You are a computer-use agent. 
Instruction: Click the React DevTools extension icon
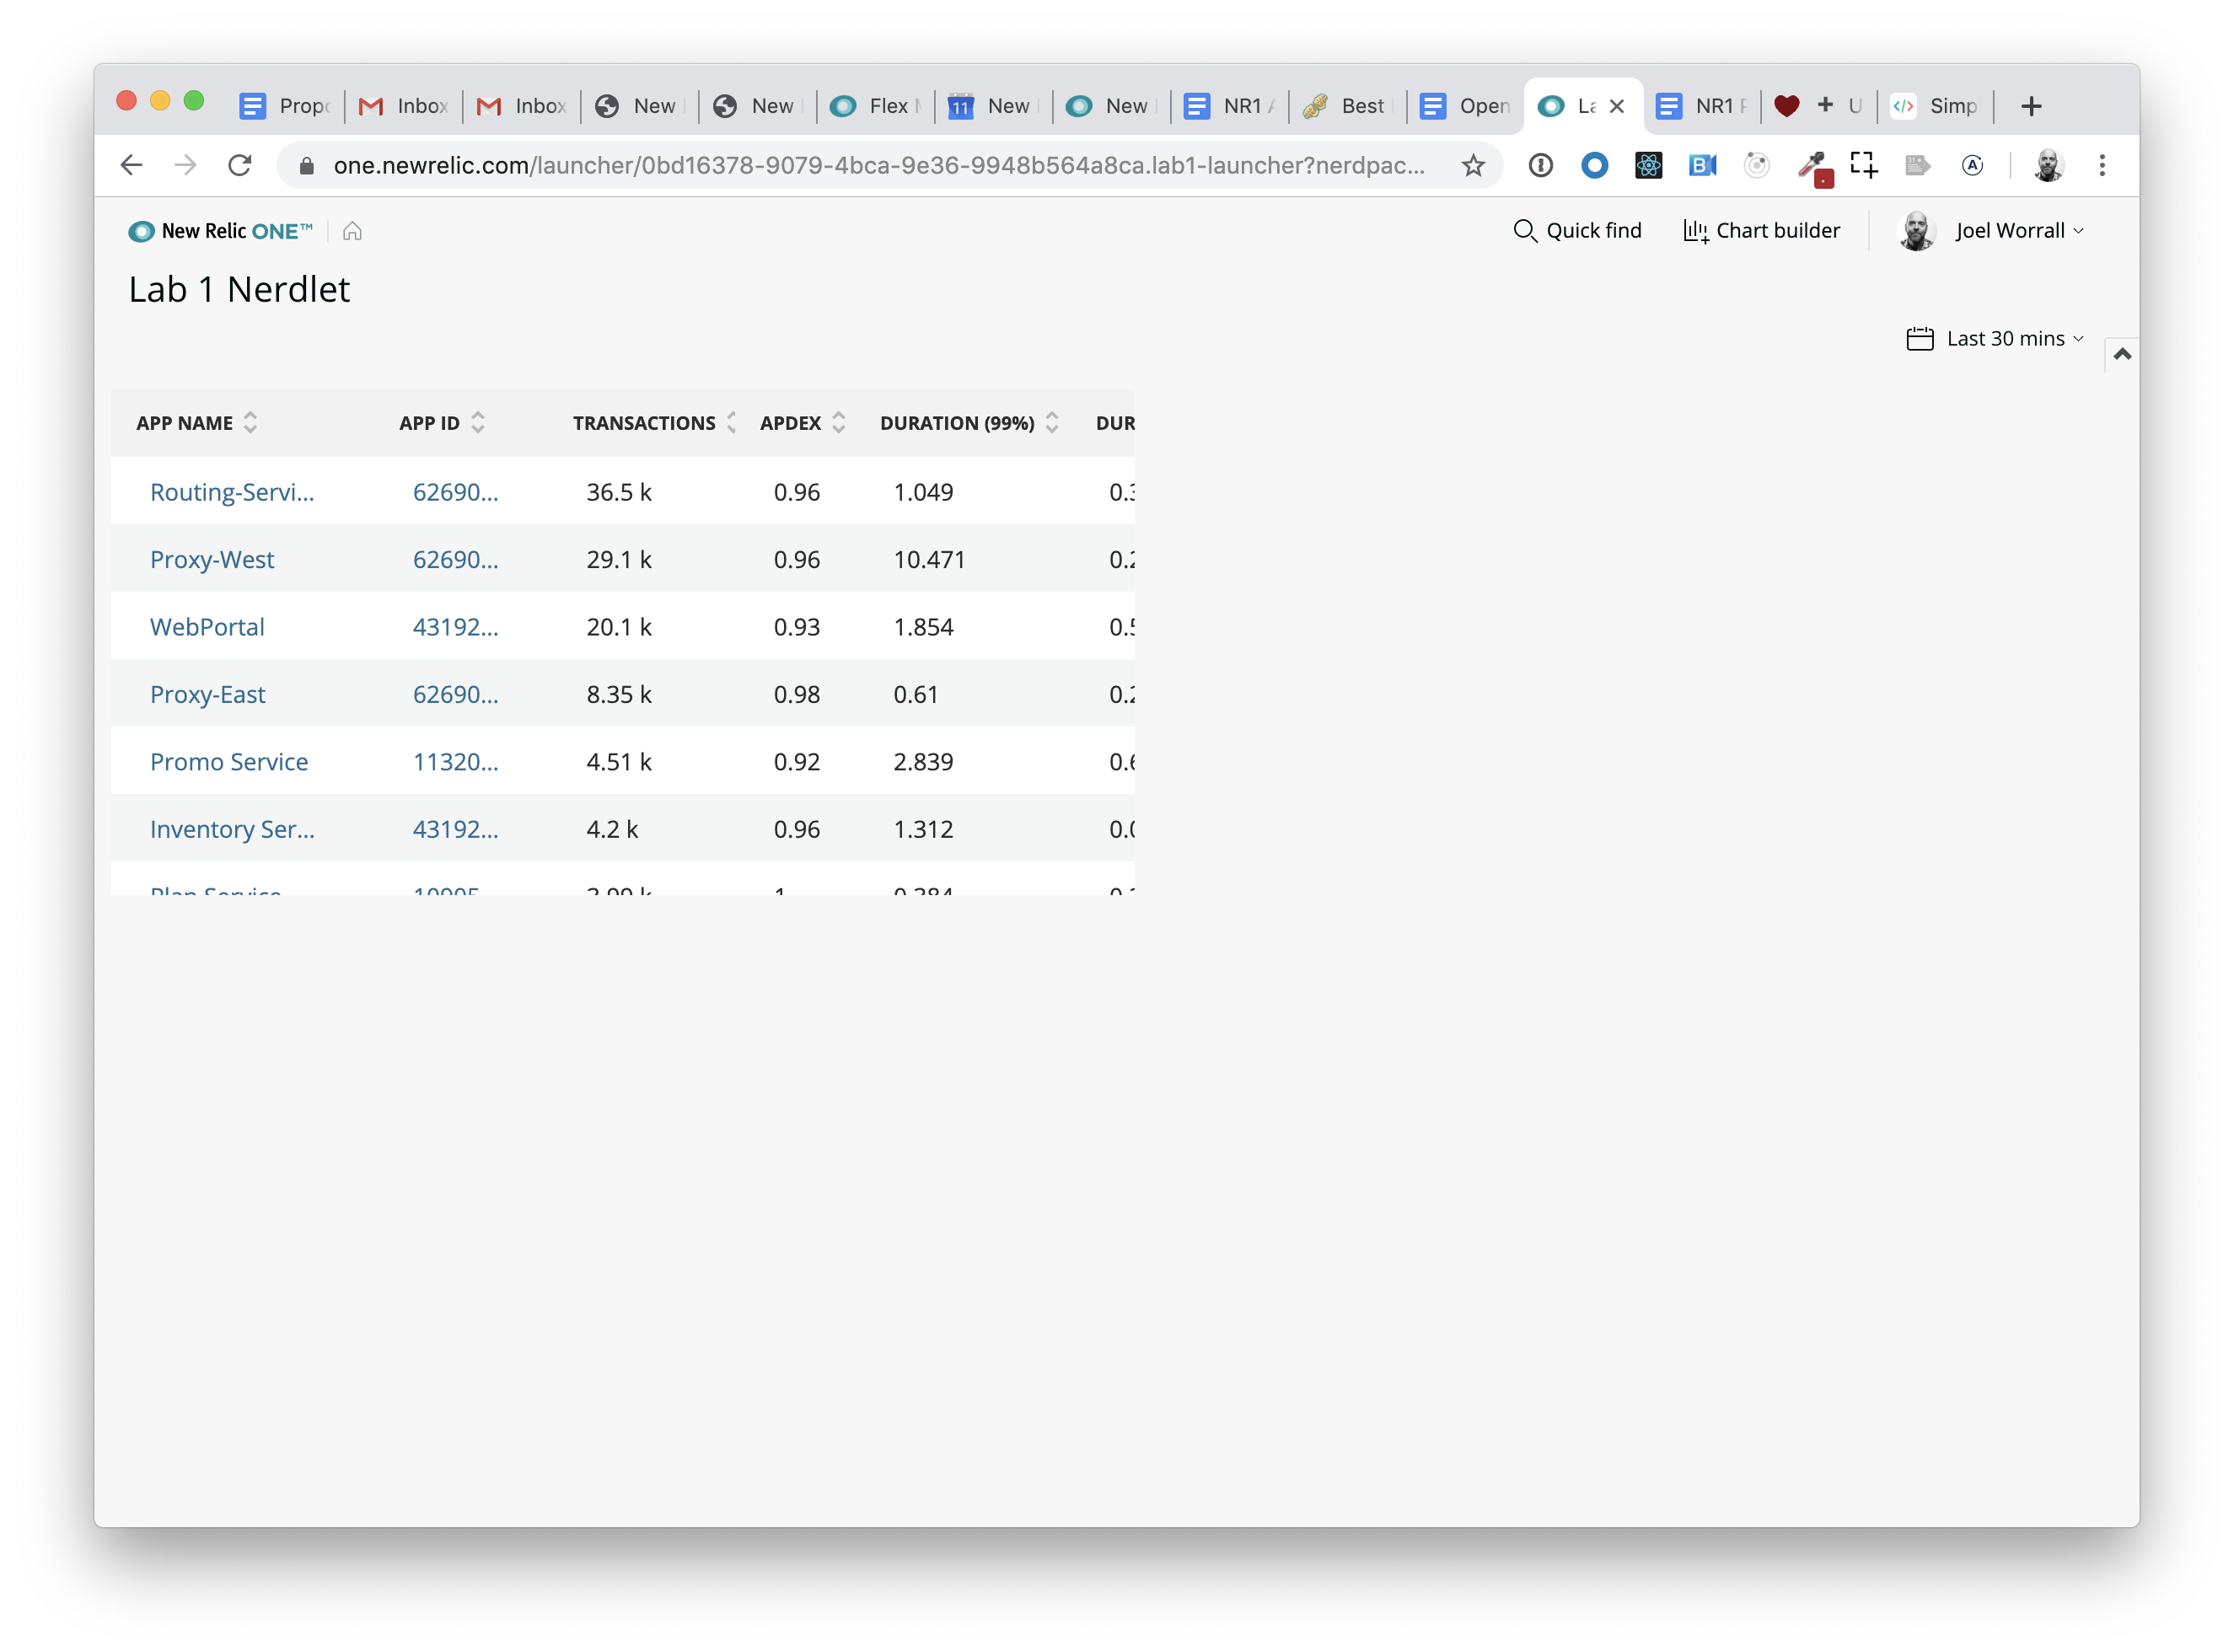coord(1648,166)
